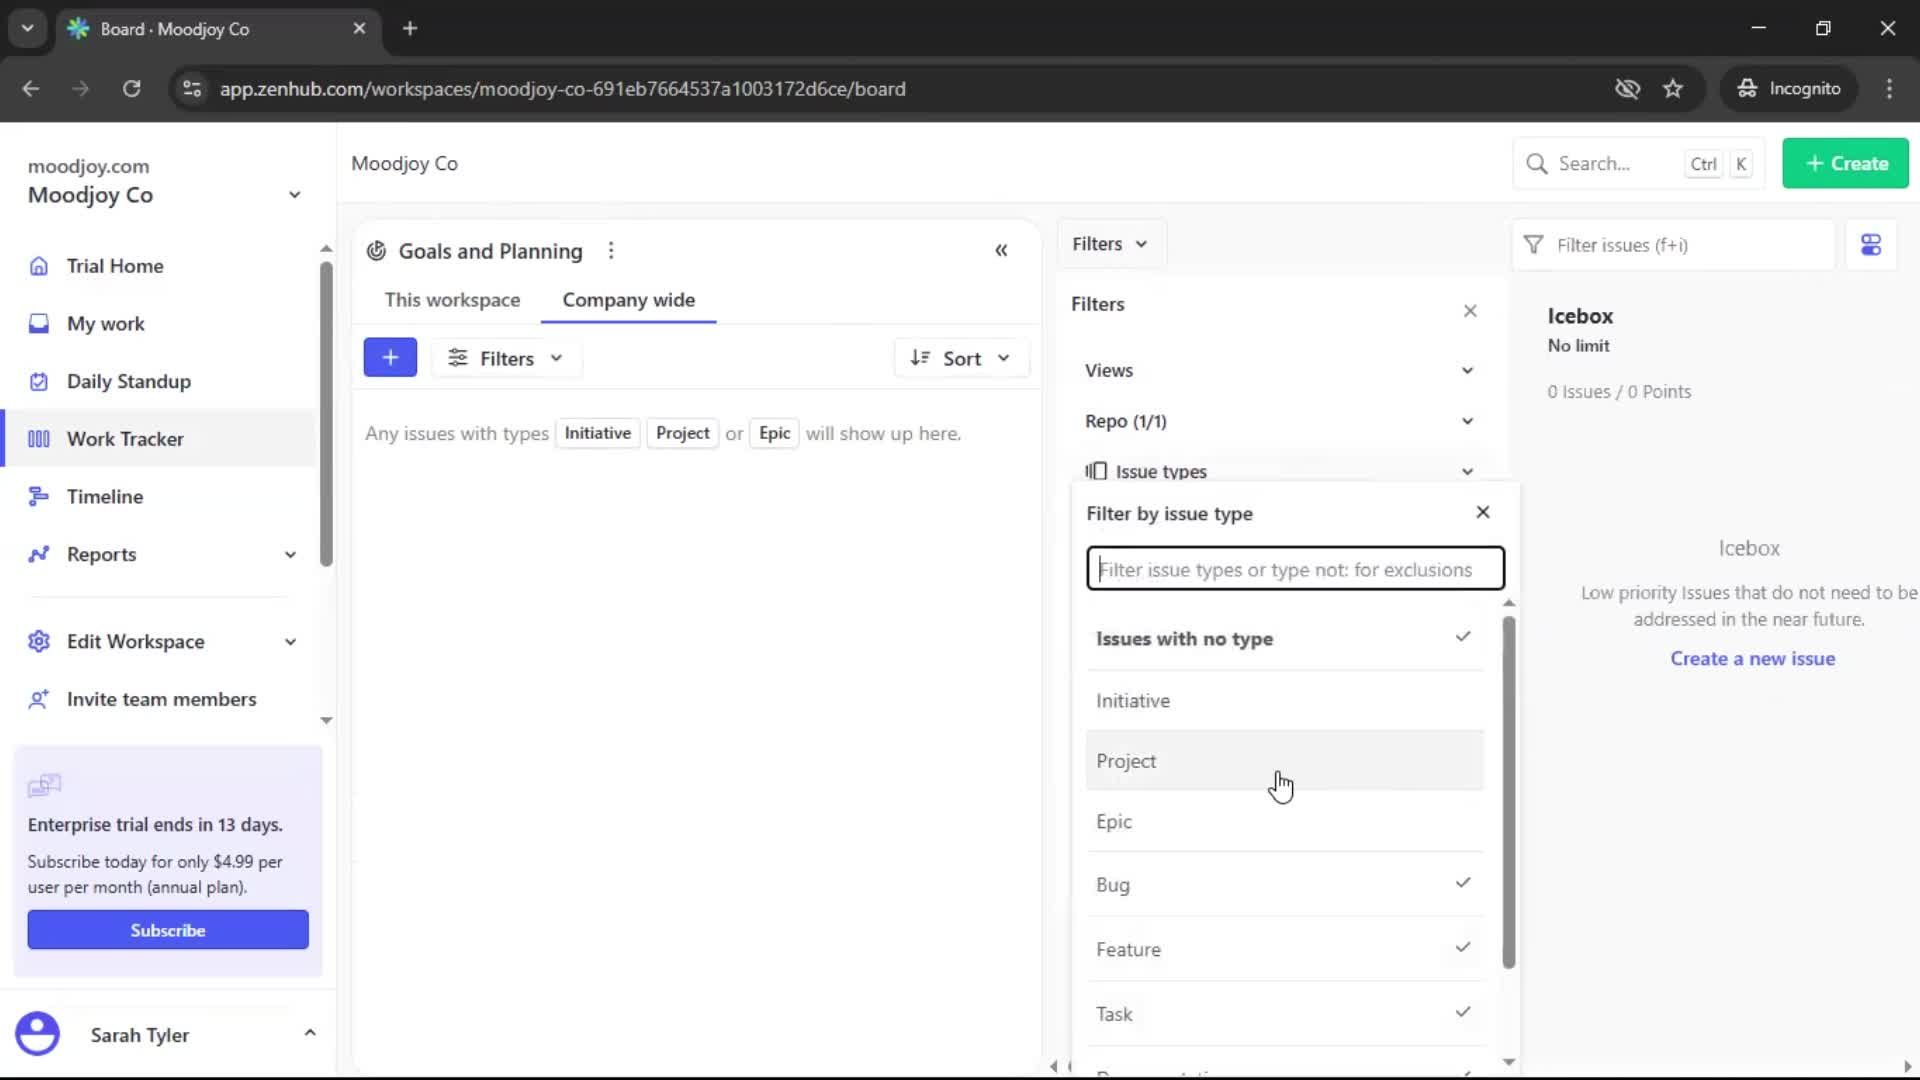Open the Reports section
This screenshot has height=1080, width=1920.
point(101,554)
